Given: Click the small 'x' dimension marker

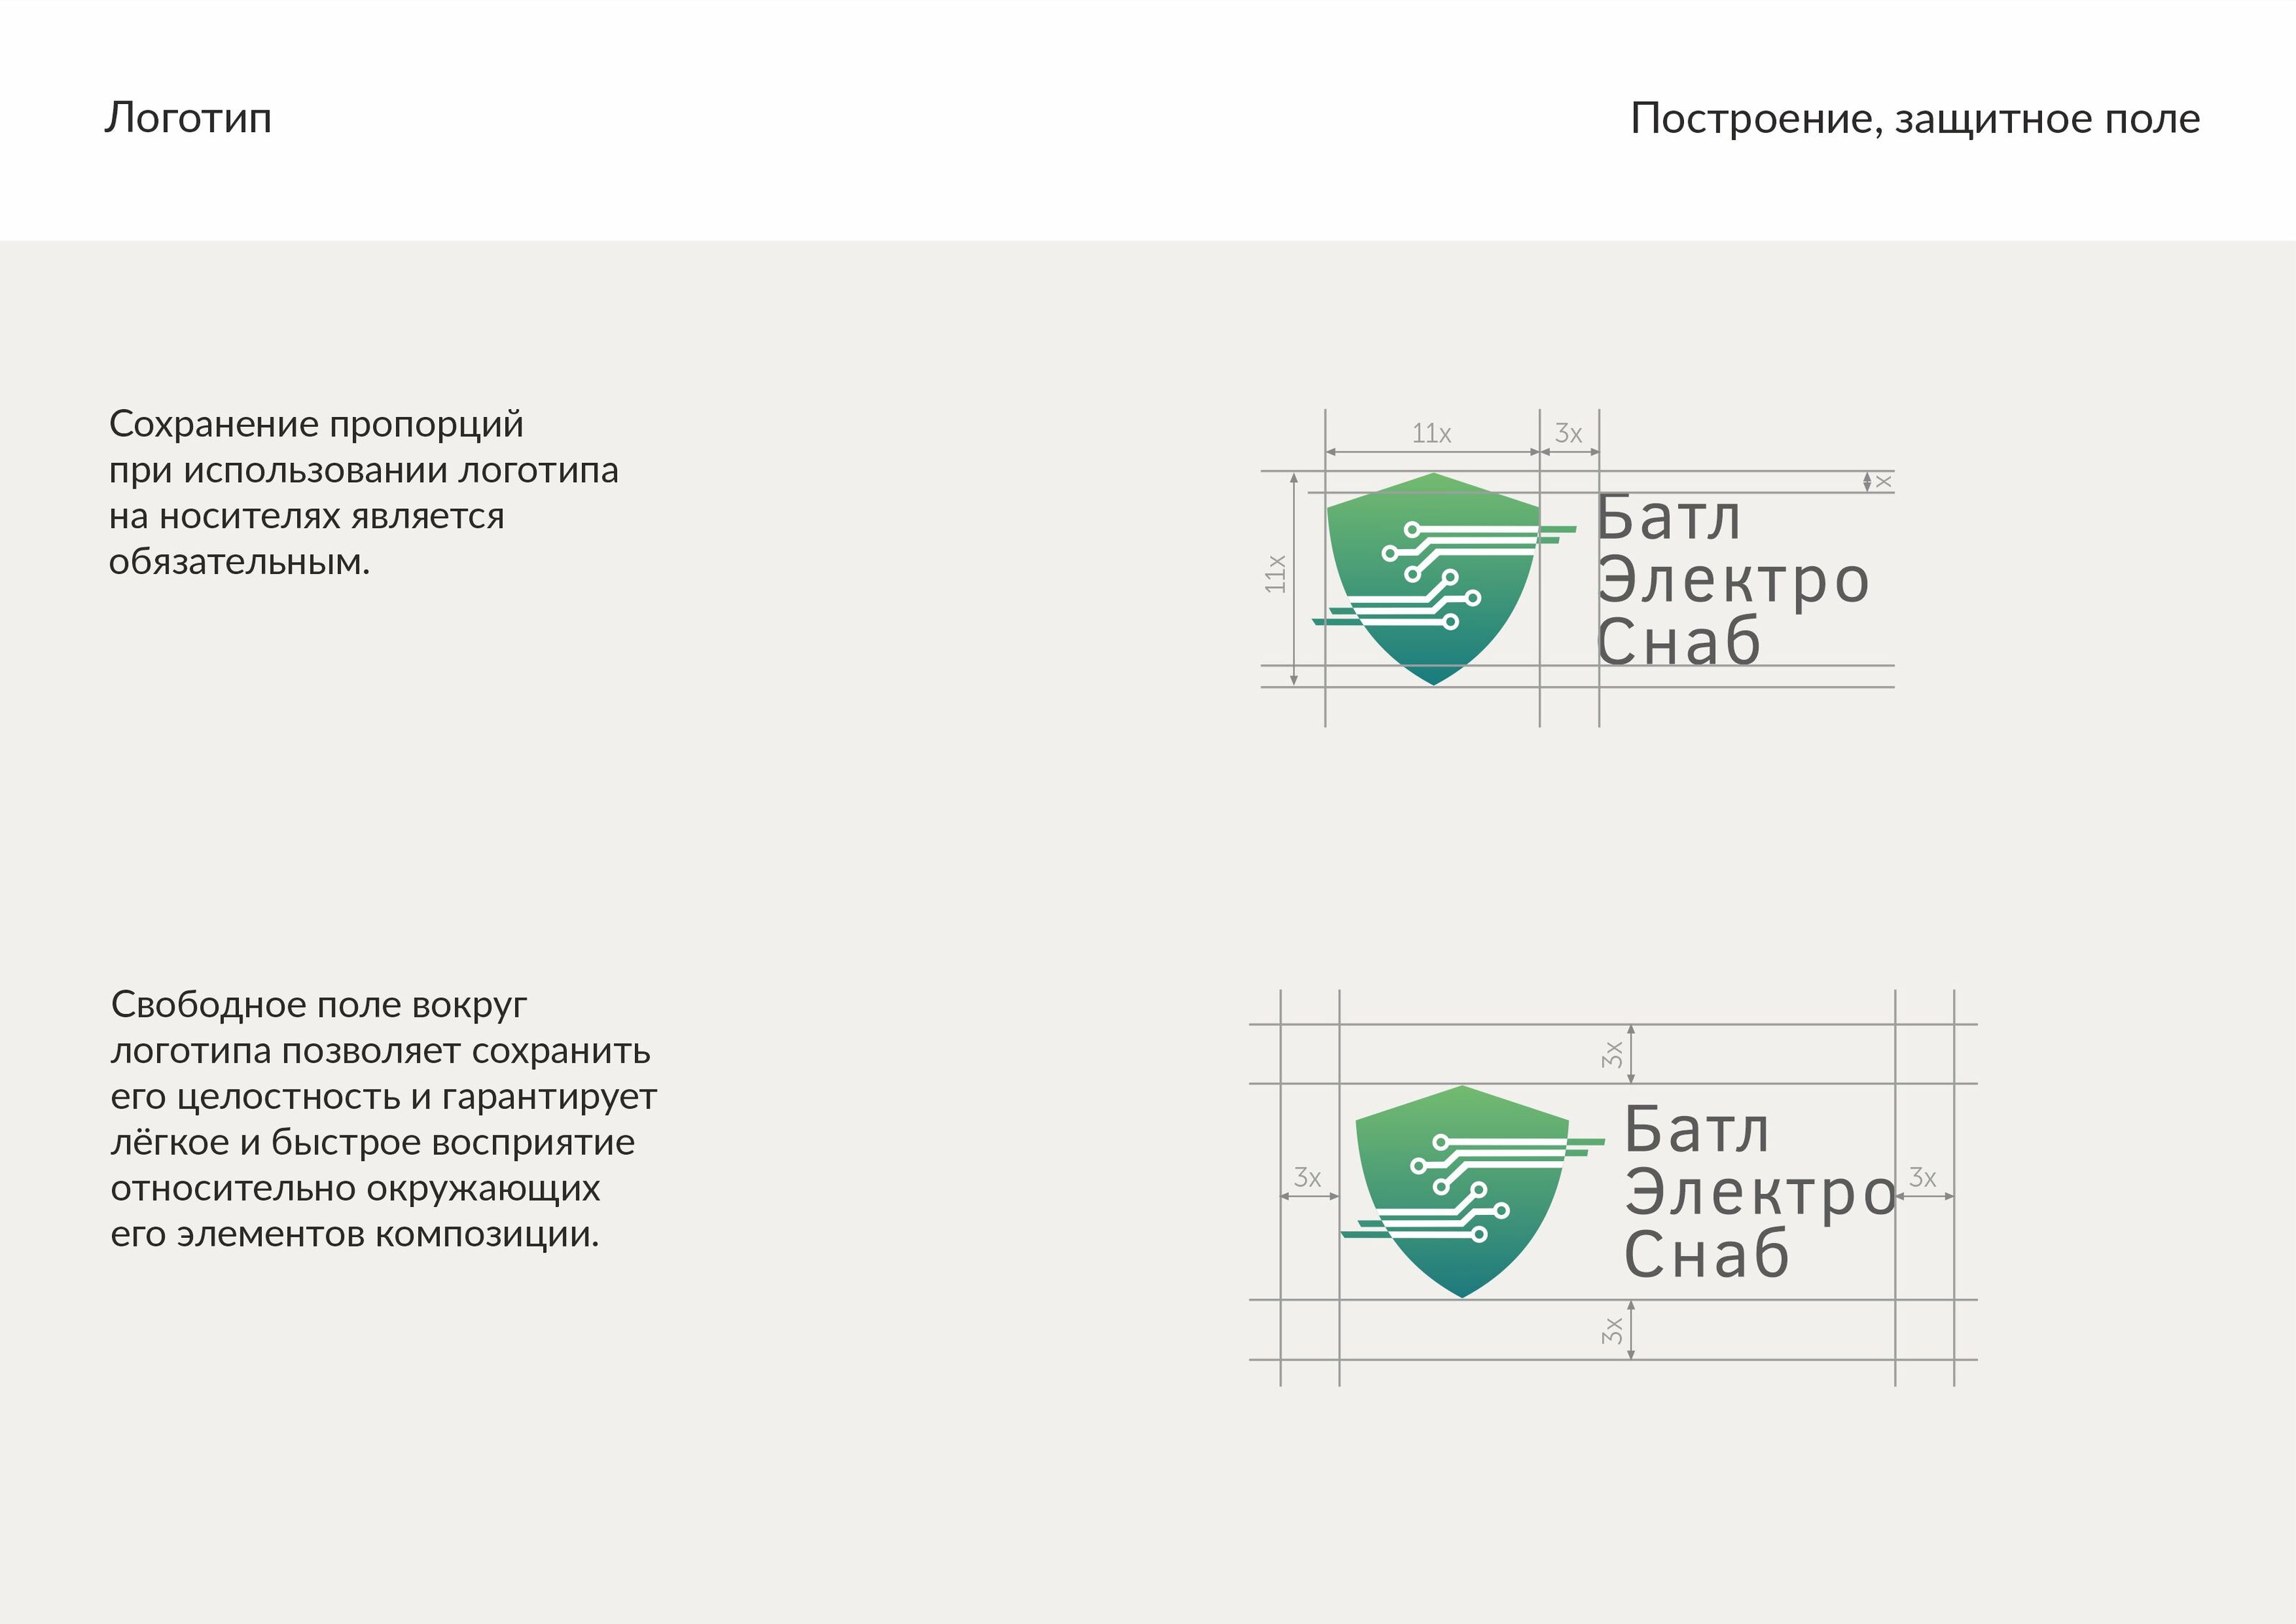Looking at the screenshot, I should tap(1884, 482).
